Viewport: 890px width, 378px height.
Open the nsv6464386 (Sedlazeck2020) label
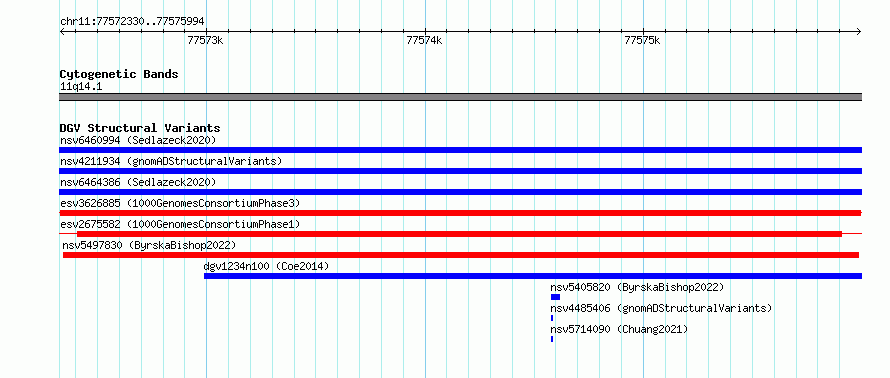coord(138,182)
